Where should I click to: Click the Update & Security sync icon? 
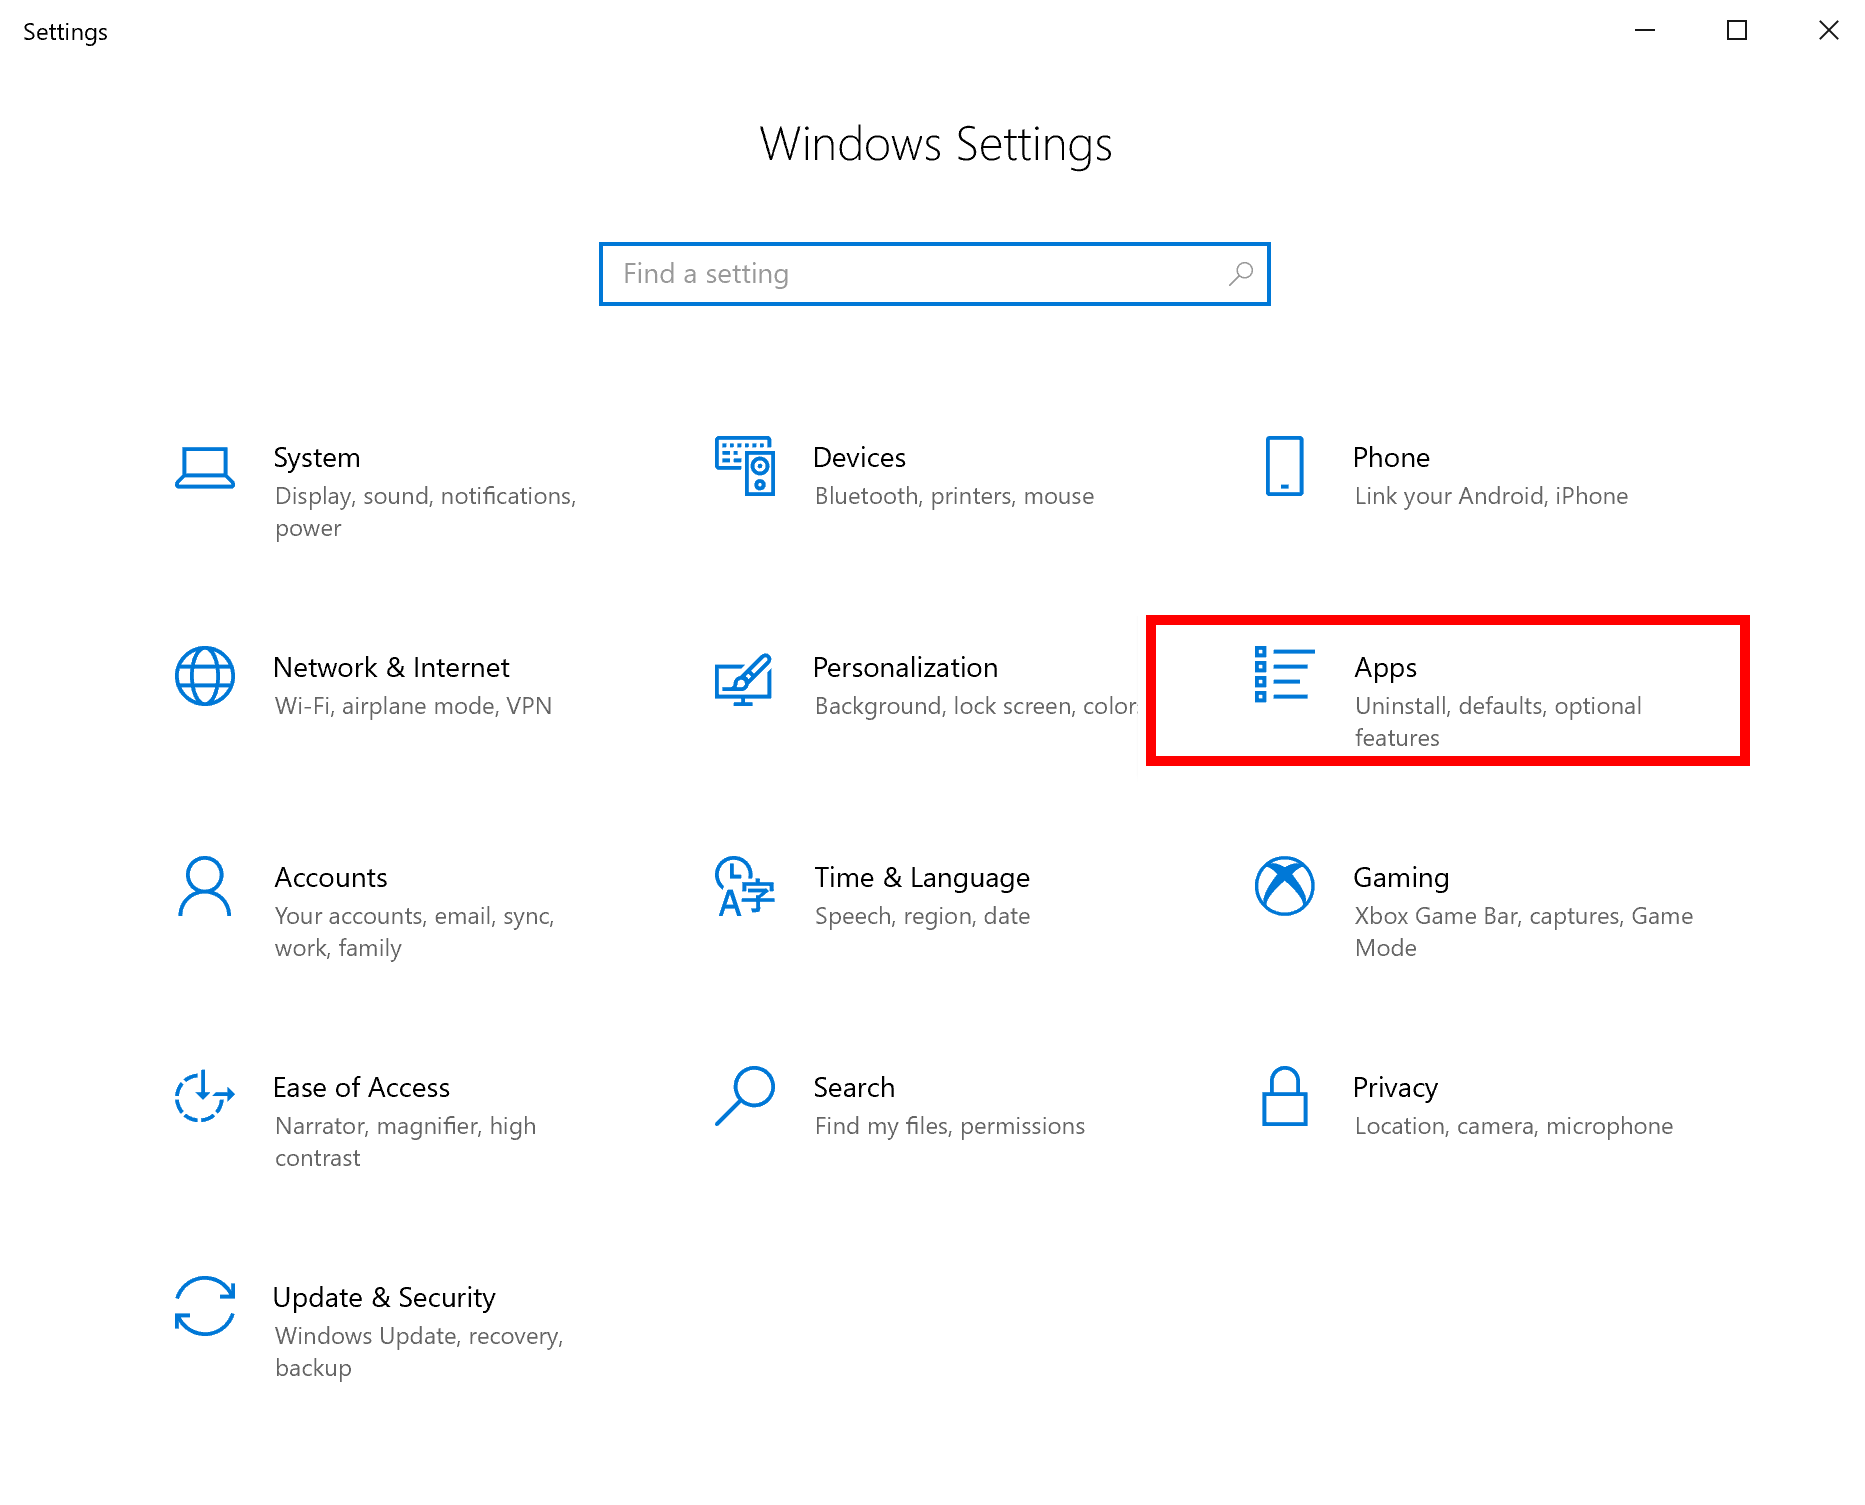pos(205,1306)
